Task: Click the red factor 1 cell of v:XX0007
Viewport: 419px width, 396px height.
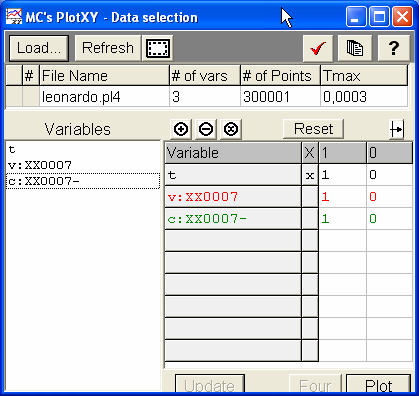Action: click(343, 197)
